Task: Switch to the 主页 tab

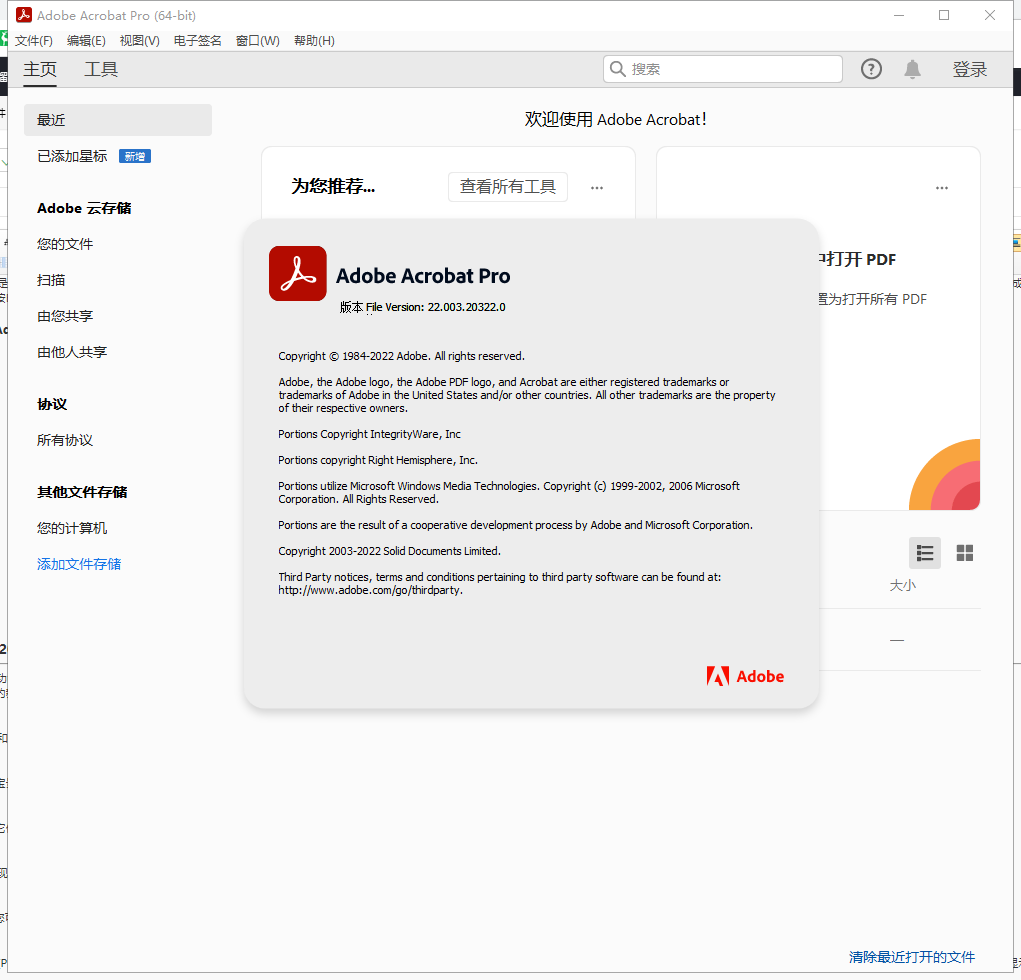Action: [40, 69]
